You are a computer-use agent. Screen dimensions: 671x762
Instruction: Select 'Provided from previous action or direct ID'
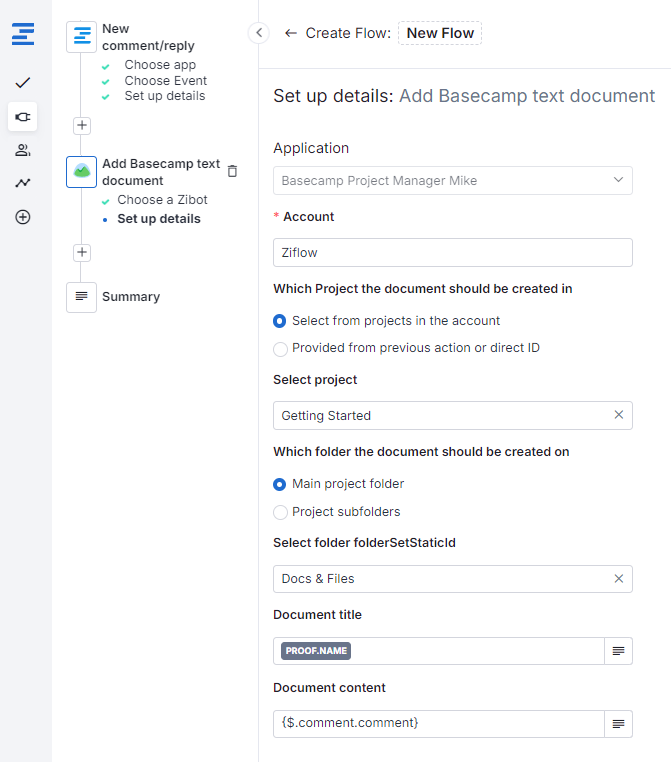pyautogui.click(x=280, y=348)
